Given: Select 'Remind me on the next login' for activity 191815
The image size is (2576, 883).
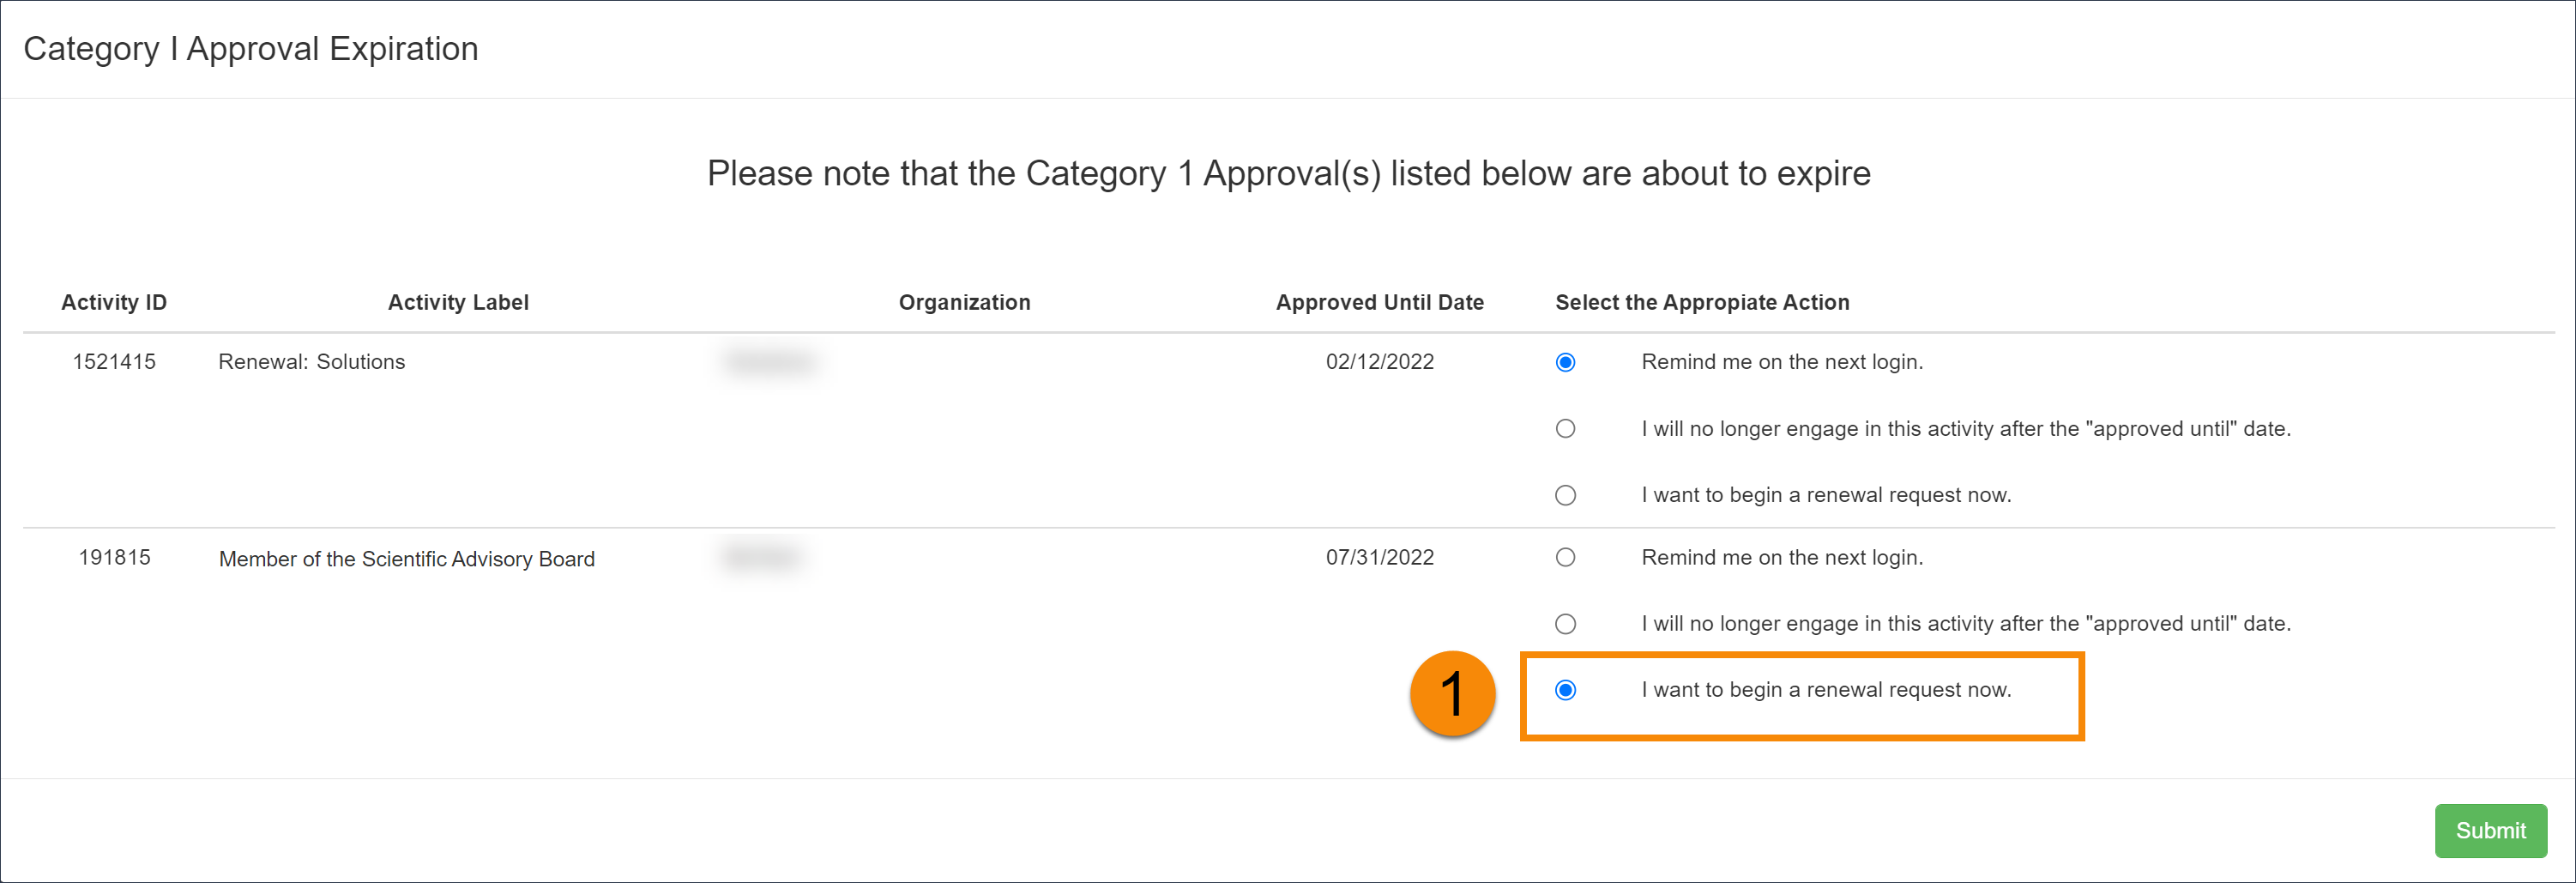Looking at the screenshot, I should click(1566, 557).
